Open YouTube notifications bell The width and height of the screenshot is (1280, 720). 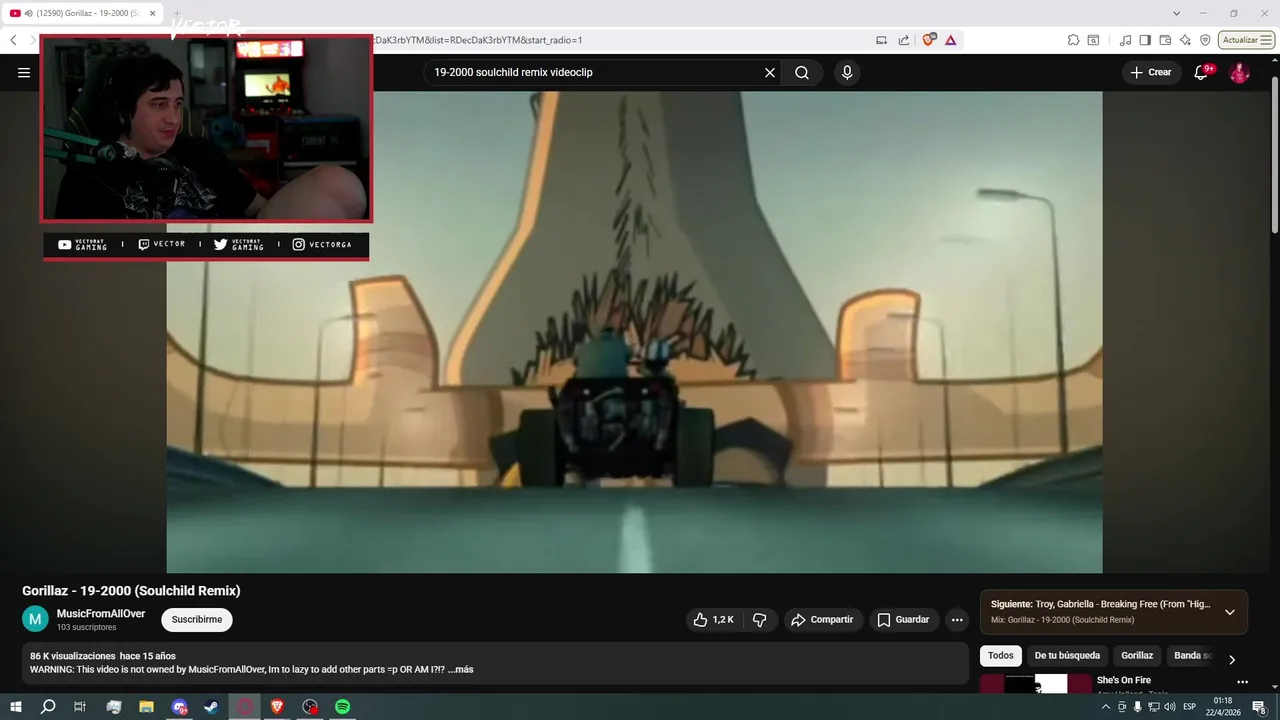coord(1202,72)
